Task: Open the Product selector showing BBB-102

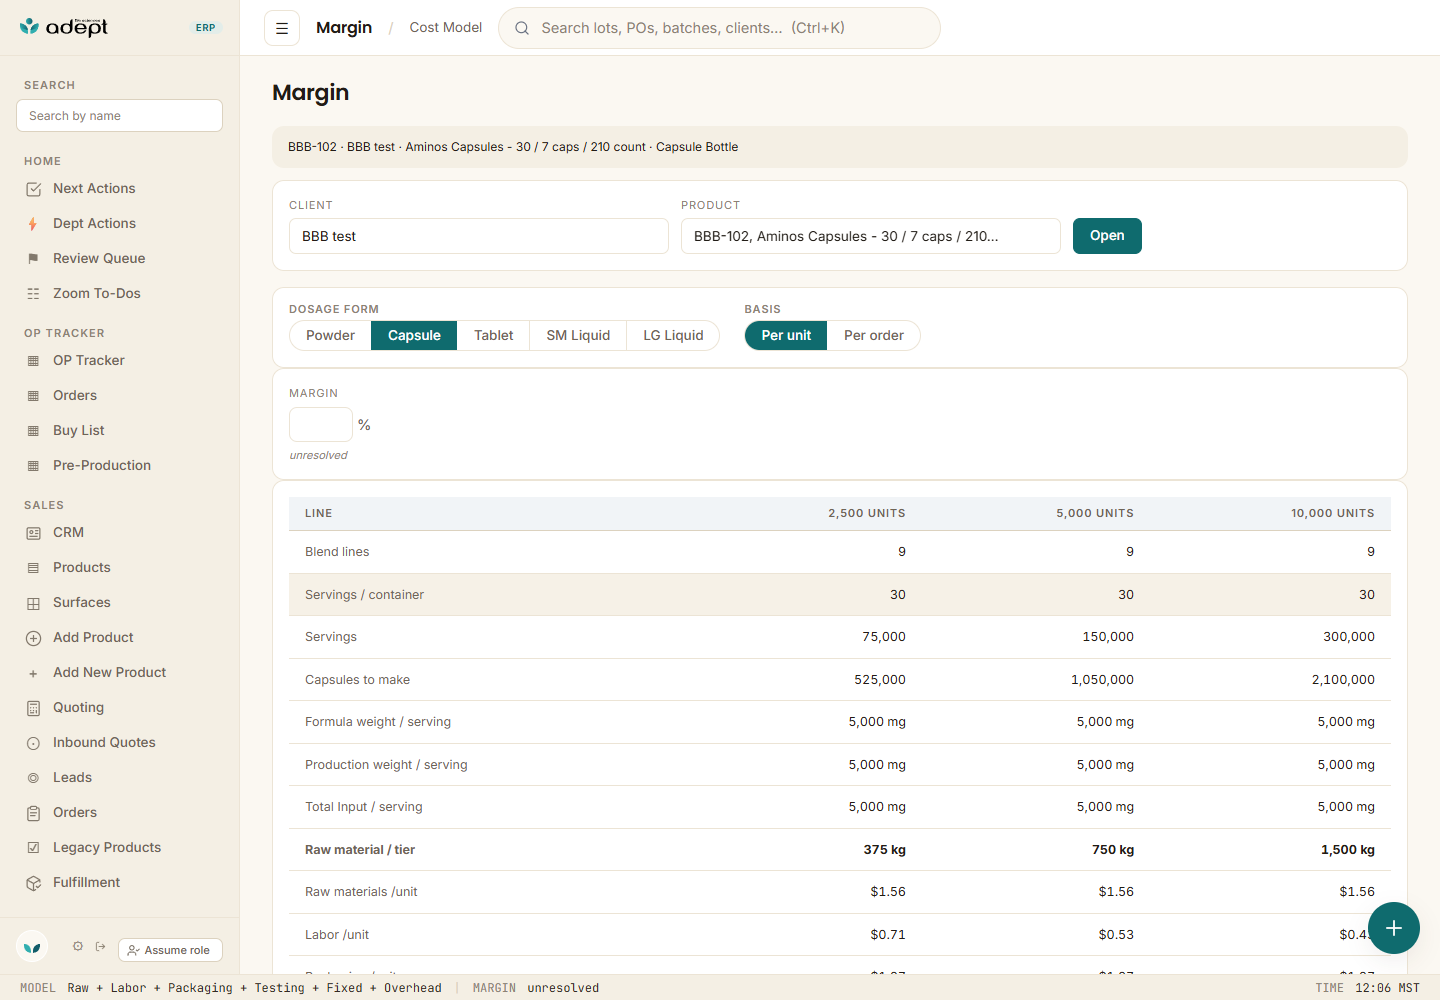Action: [871, 236]
